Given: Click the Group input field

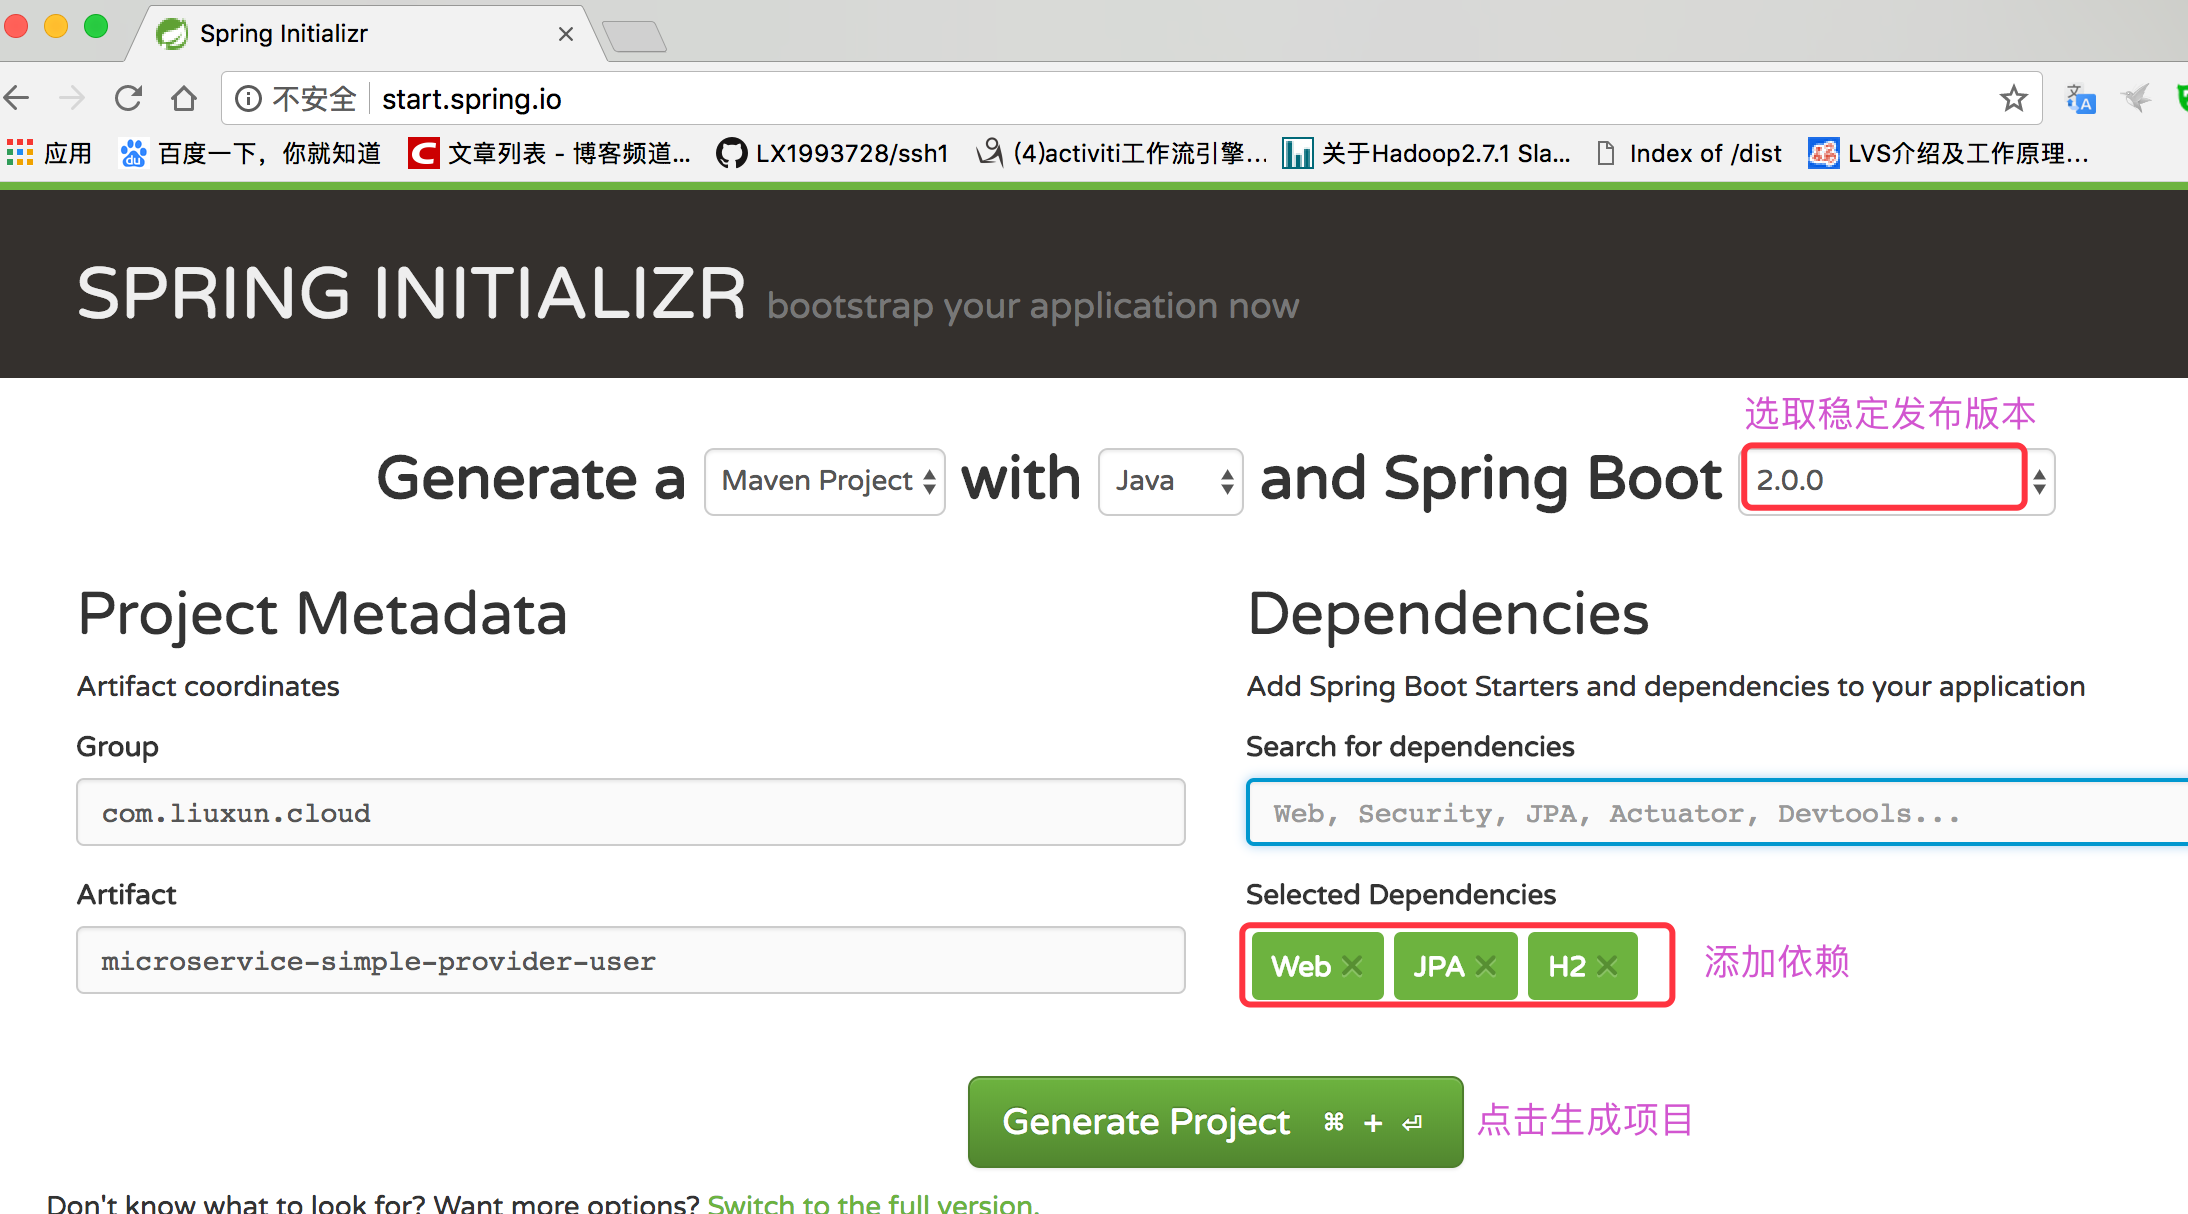Looking at the screenshot, I should point(631,812).
